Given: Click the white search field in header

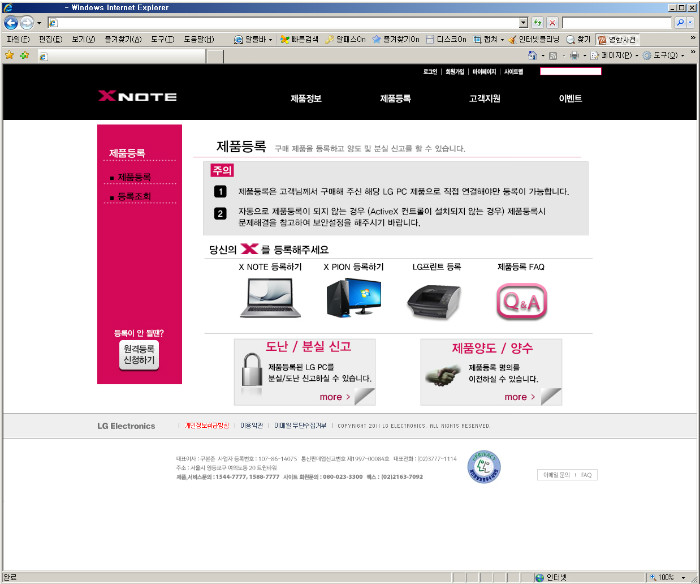Looking at the screenshot, I should (570, 72).
